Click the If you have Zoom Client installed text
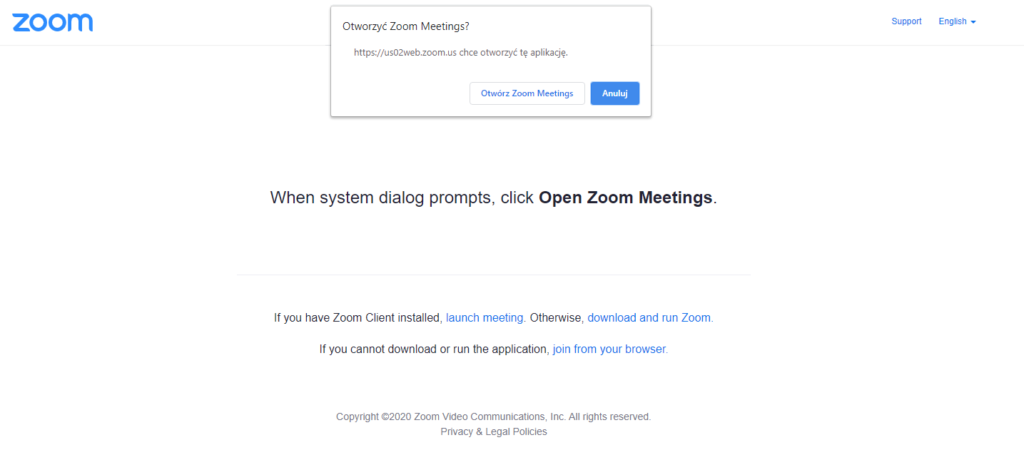The height and width of the screenshot is (450, 1024). click(x=357, y=318)
